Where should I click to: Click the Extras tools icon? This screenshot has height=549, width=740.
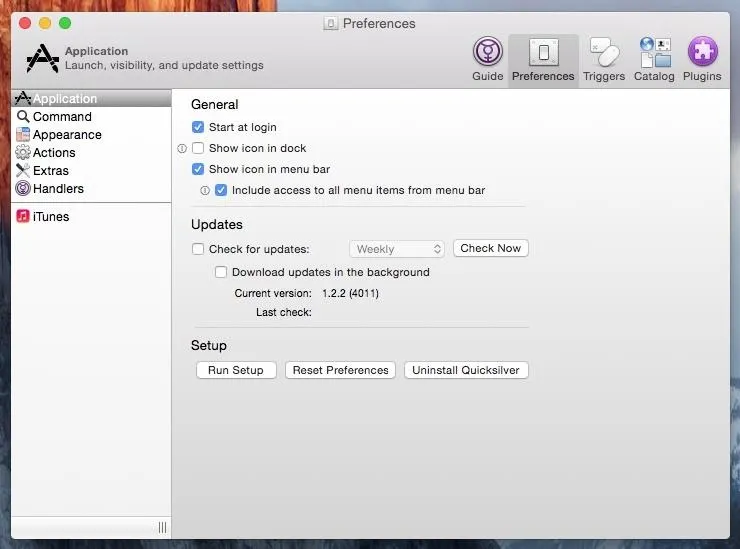click(23, 170)
